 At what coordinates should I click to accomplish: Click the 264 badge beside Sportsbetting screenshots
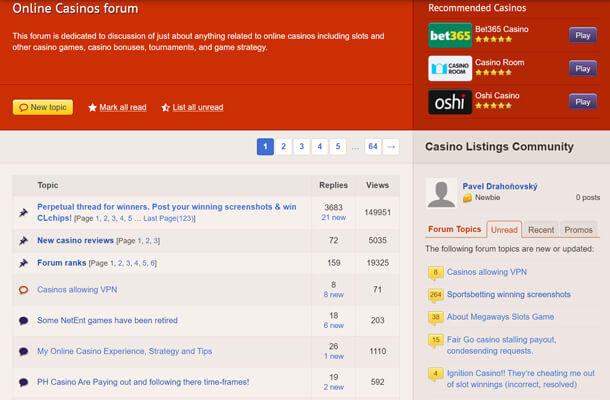pyautogui.click(x=435, y=295)
